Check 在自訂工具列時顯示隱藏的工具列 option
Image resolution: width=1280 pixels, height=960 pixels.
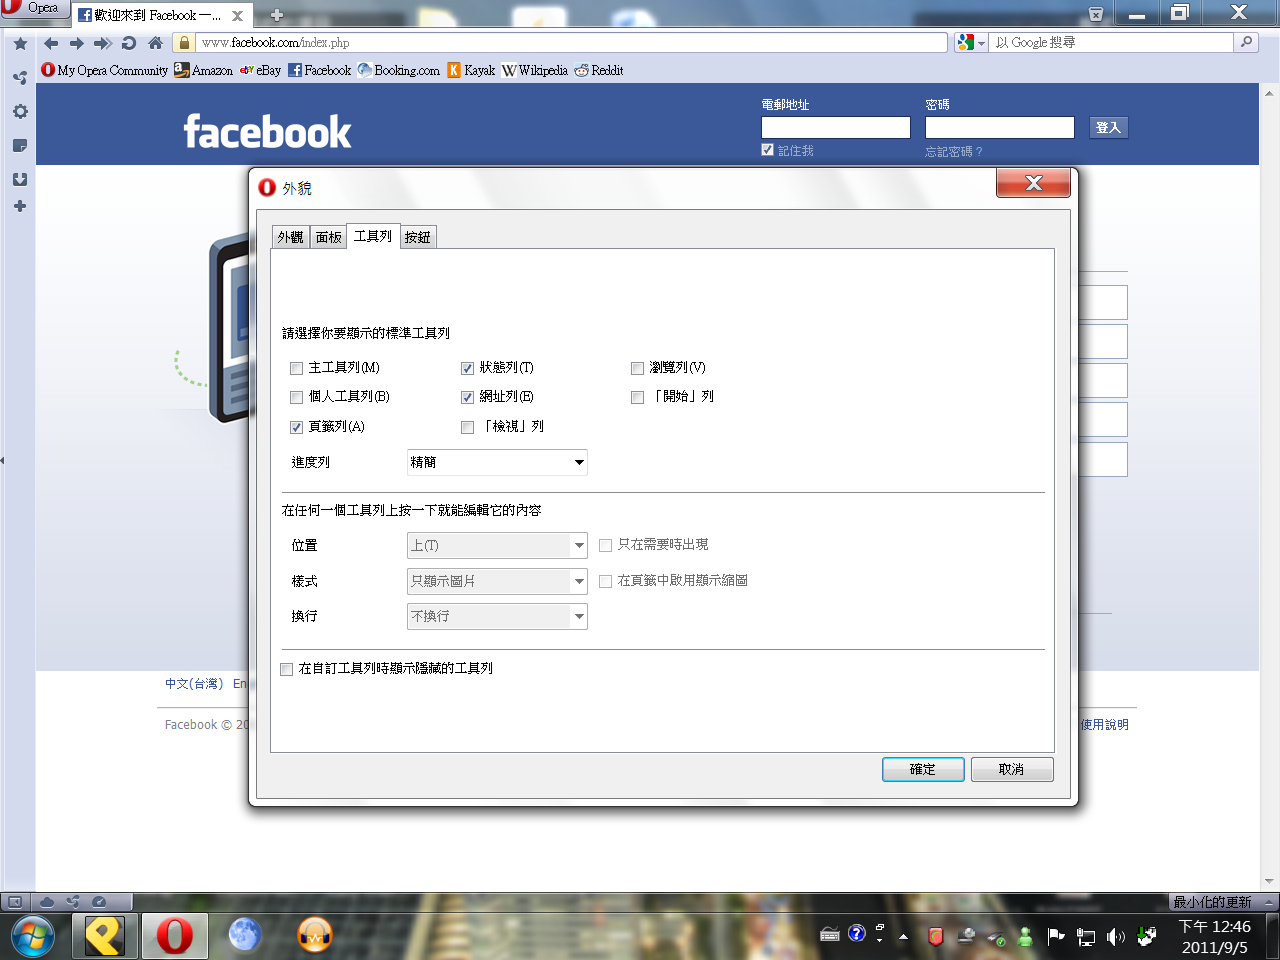click(287, 669)
